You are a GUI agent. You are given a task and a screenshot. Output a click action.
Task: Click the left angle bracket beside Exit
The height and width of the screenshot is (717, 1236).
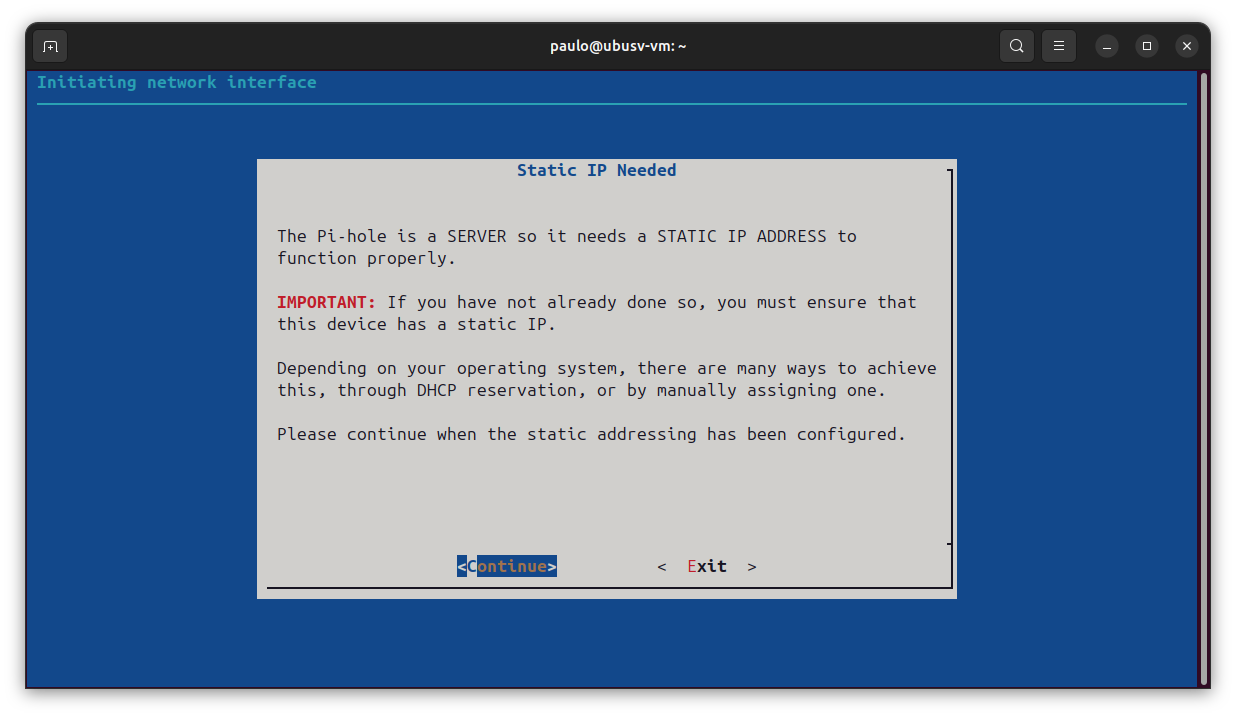tap(662, 565)
